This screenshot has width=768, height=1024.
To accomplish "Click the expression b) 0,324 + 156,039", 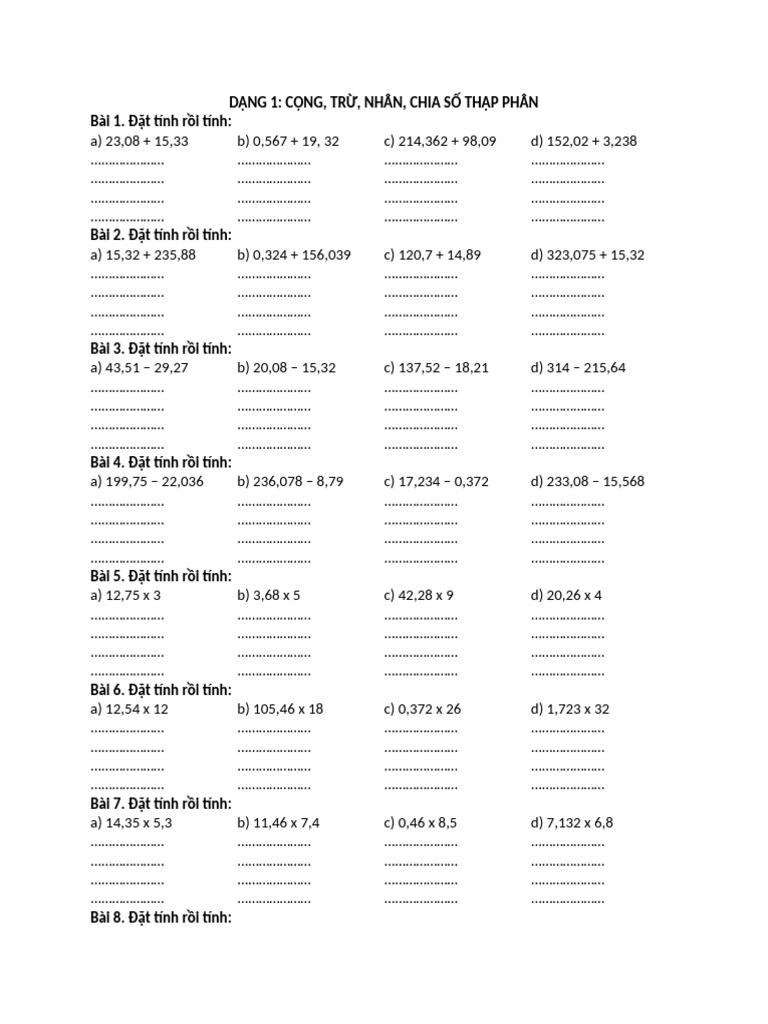I will [x=294, y=255].
